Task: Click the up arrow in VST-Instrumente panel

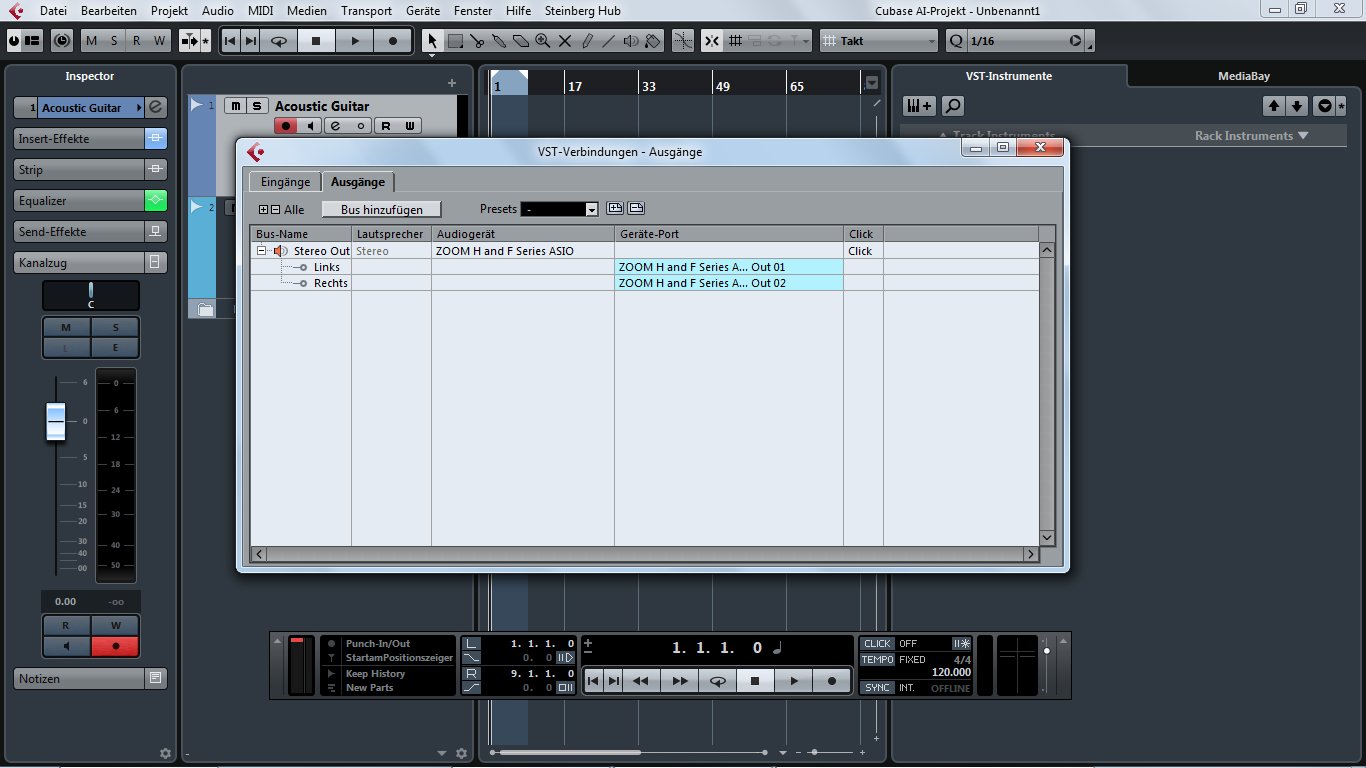Action: click(1273, 105)
